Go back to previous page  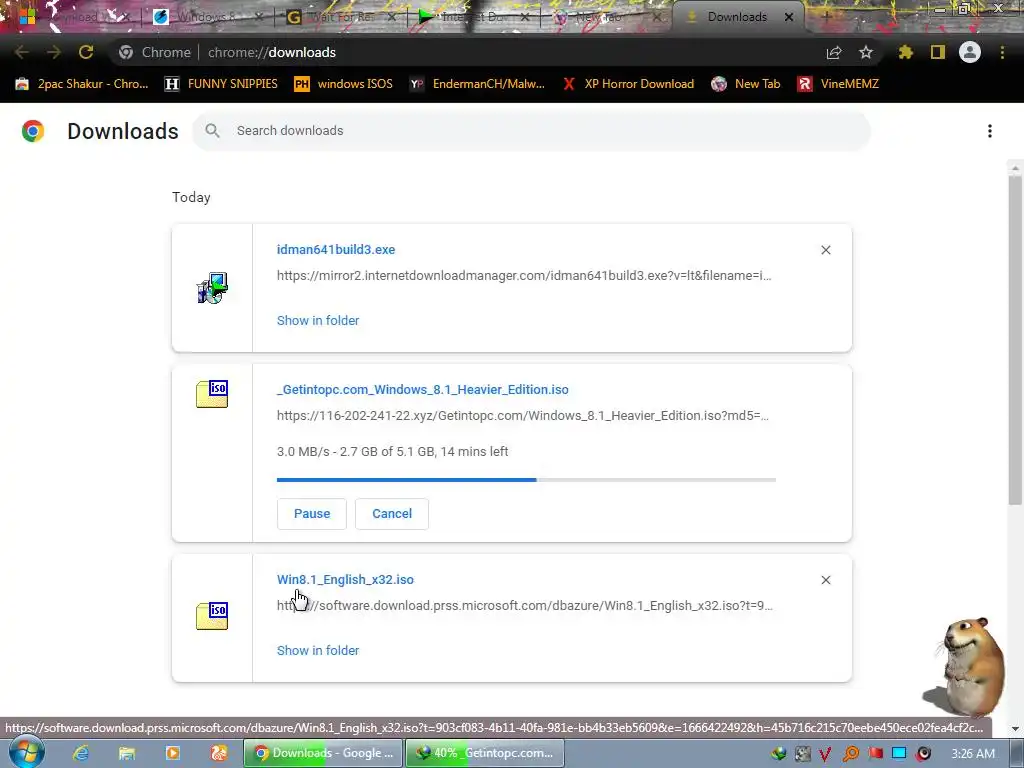[x=22, y=52]
